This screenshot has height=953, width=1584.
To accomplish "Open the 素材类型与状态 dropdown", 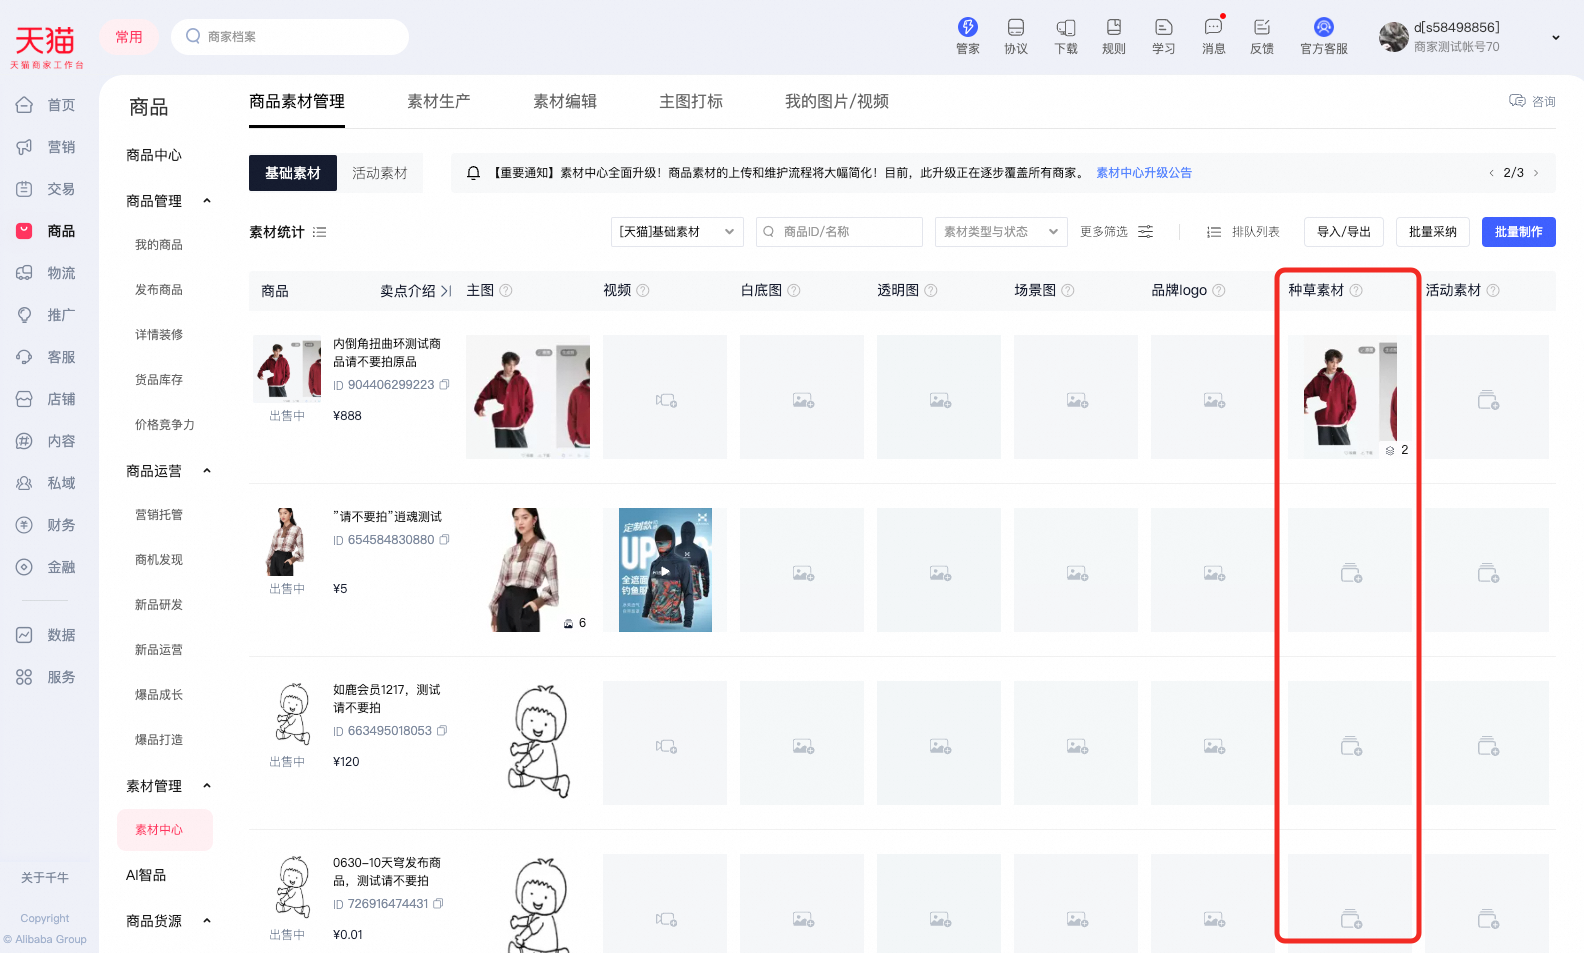I will [1001, 232].
